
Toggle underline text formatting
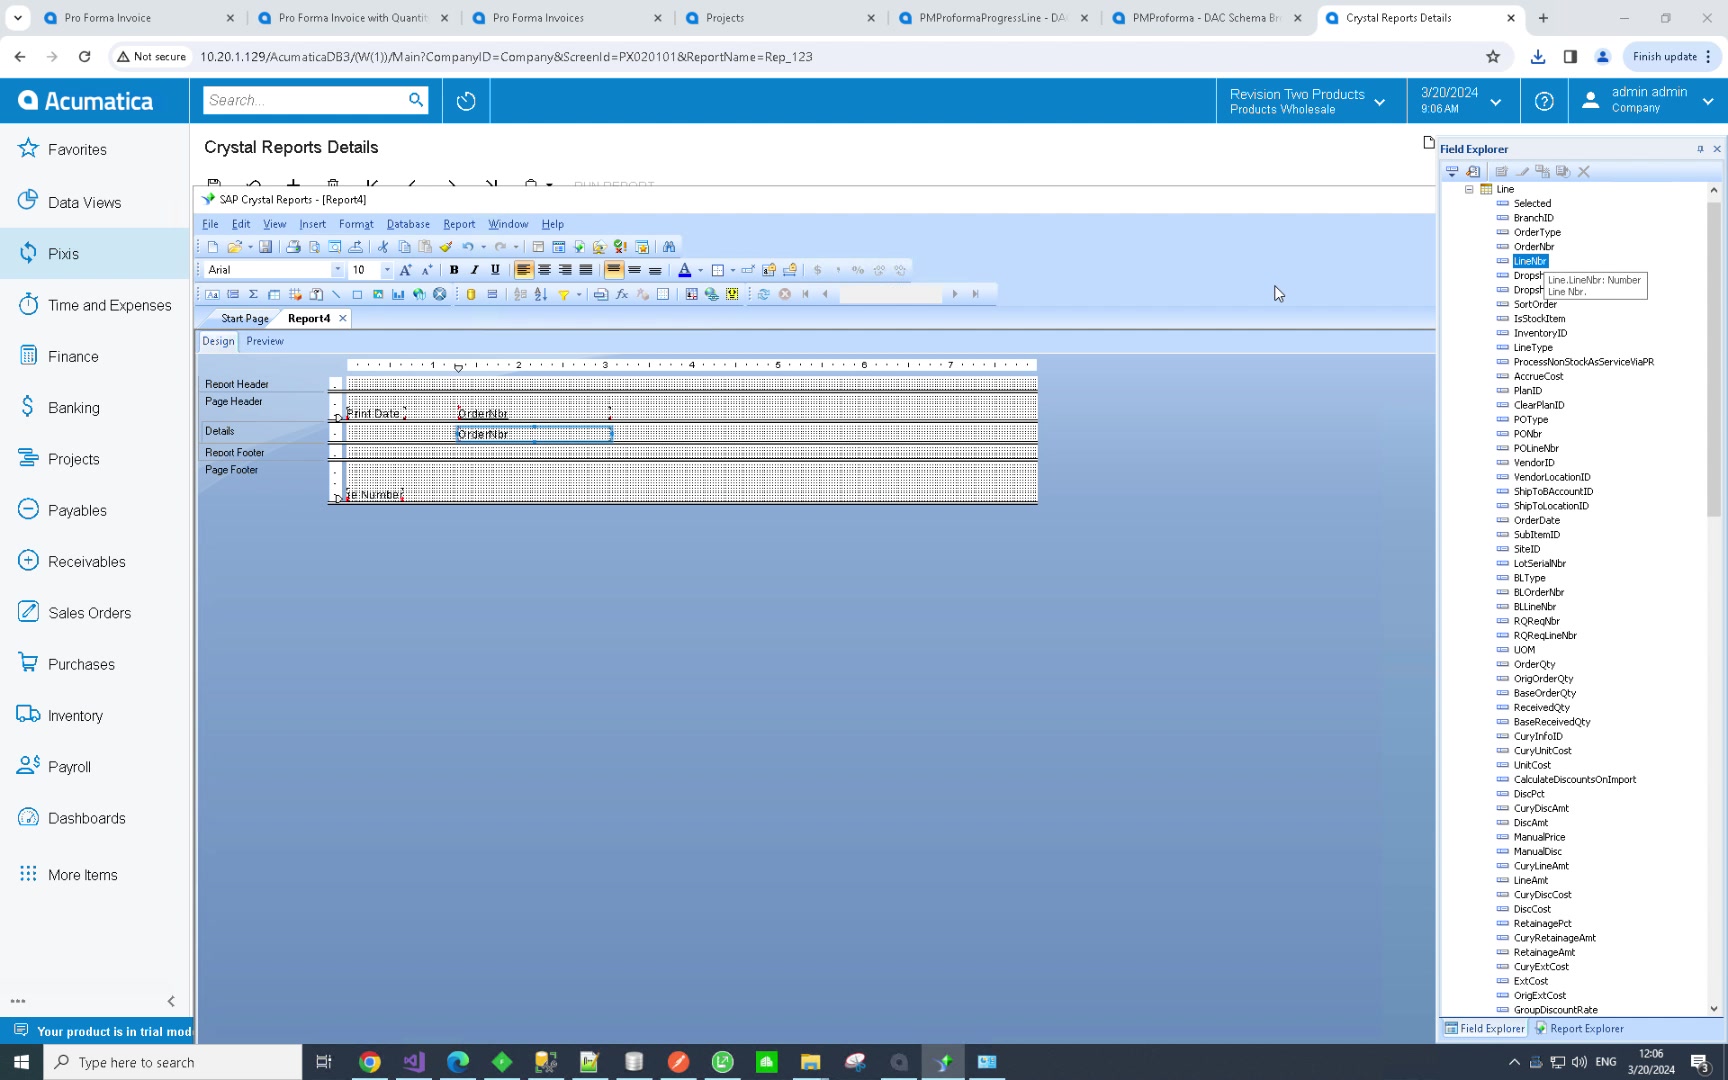[x=495, y=270]
